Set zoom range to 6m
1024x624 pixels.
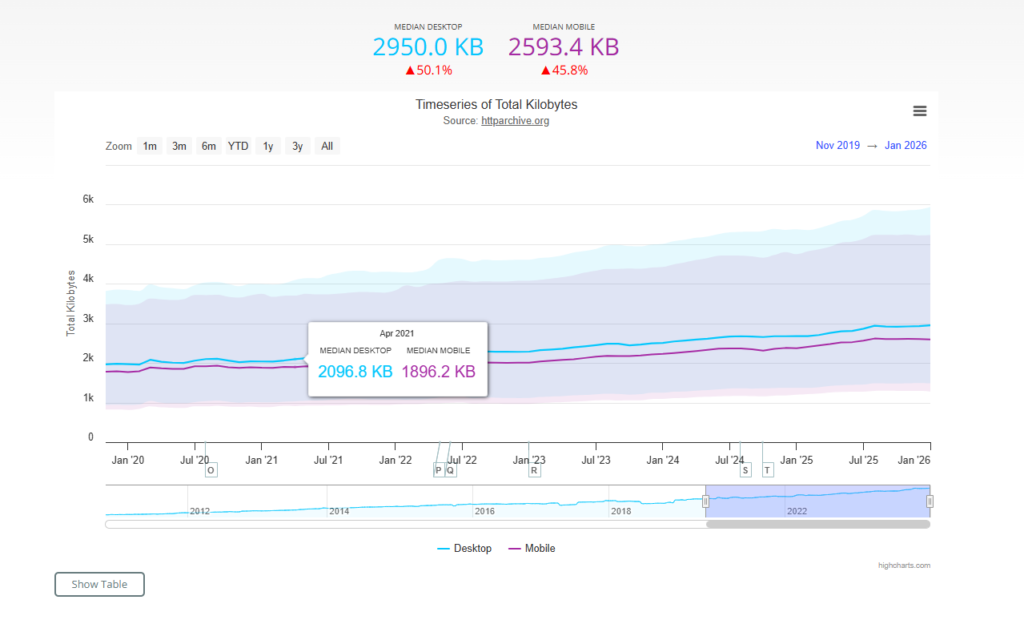pyautogui.click(x=208, y=146)
